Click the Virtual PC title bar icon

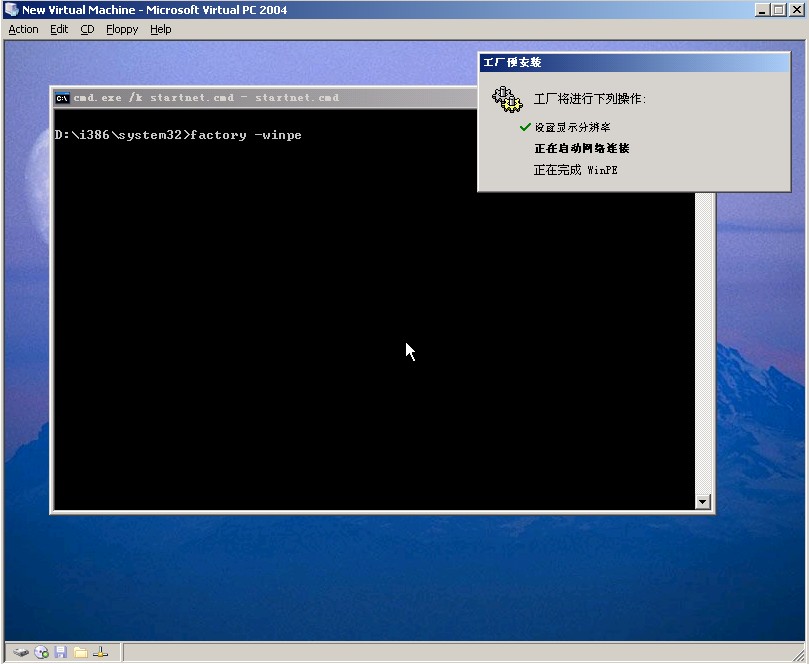pos(11,10)
